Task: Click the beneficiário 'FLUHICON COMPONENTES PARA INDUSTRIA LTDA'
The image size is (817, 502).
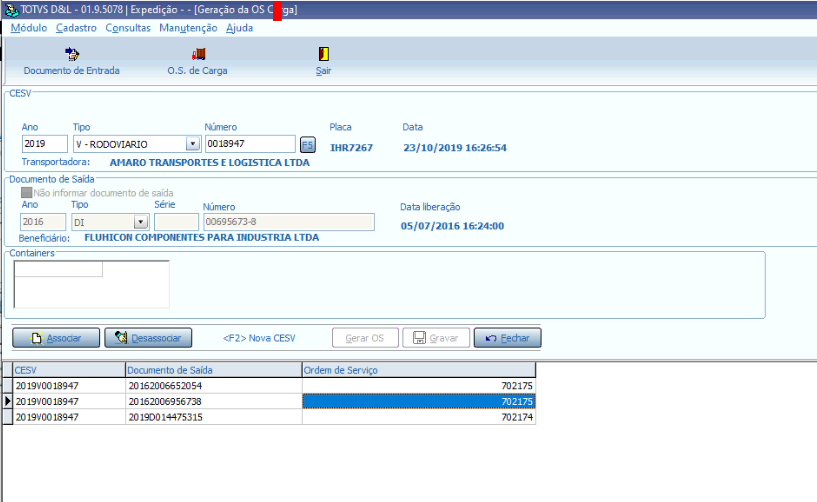Action: (x=202, y=238)
